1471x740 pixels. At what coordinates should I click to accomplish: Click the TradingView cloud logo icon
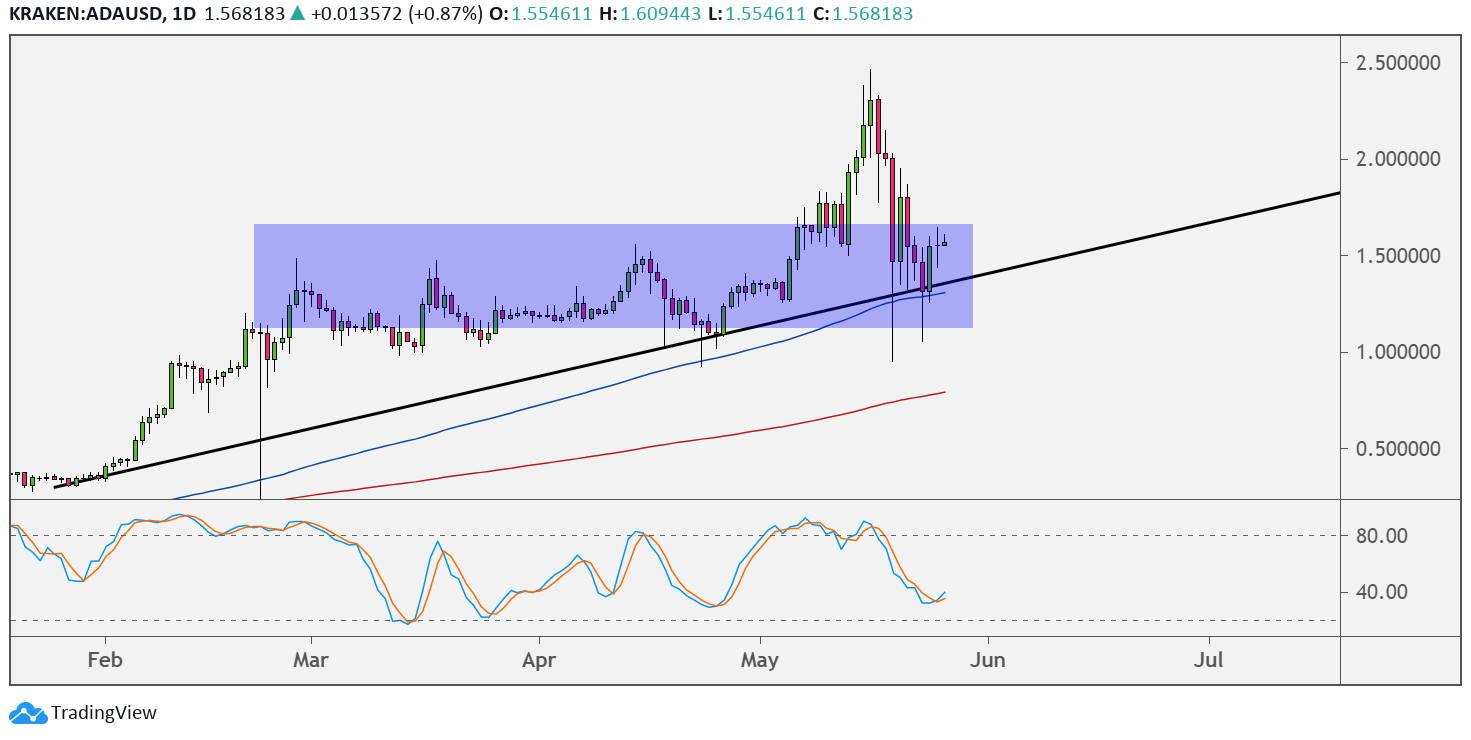click(x=27, y=713)
